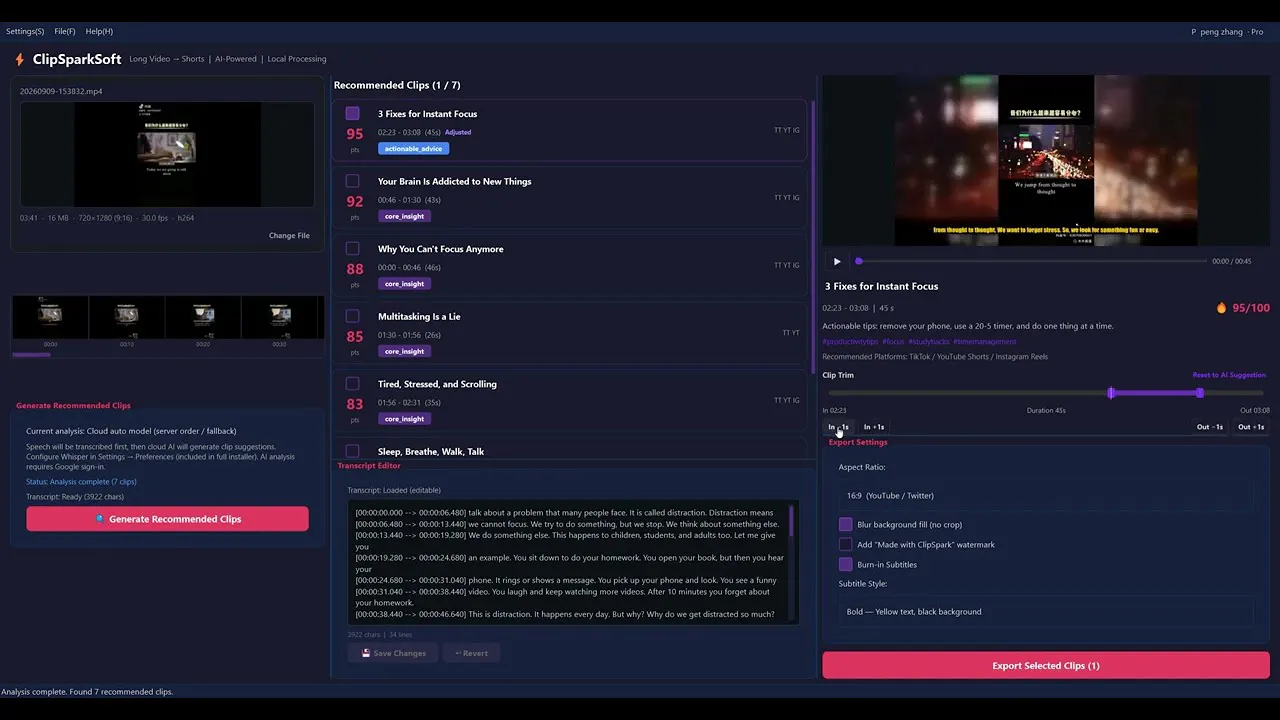Click inside the transcript text editor
Image resolution: width=1280 pixels, height=720 pixels.
[568, 562]
